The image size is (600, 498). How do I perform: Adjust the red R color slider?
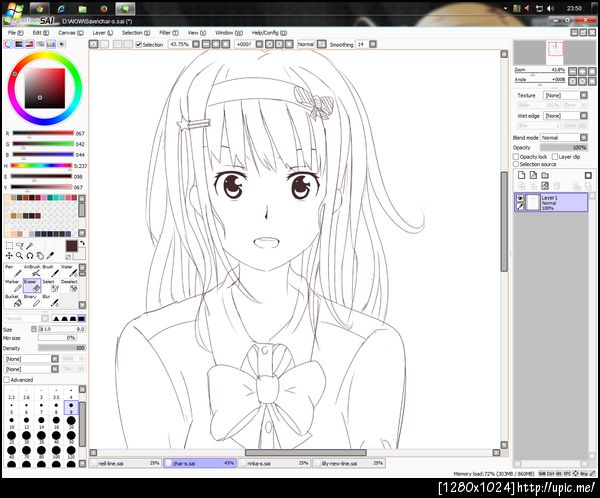tap(43, 133)
